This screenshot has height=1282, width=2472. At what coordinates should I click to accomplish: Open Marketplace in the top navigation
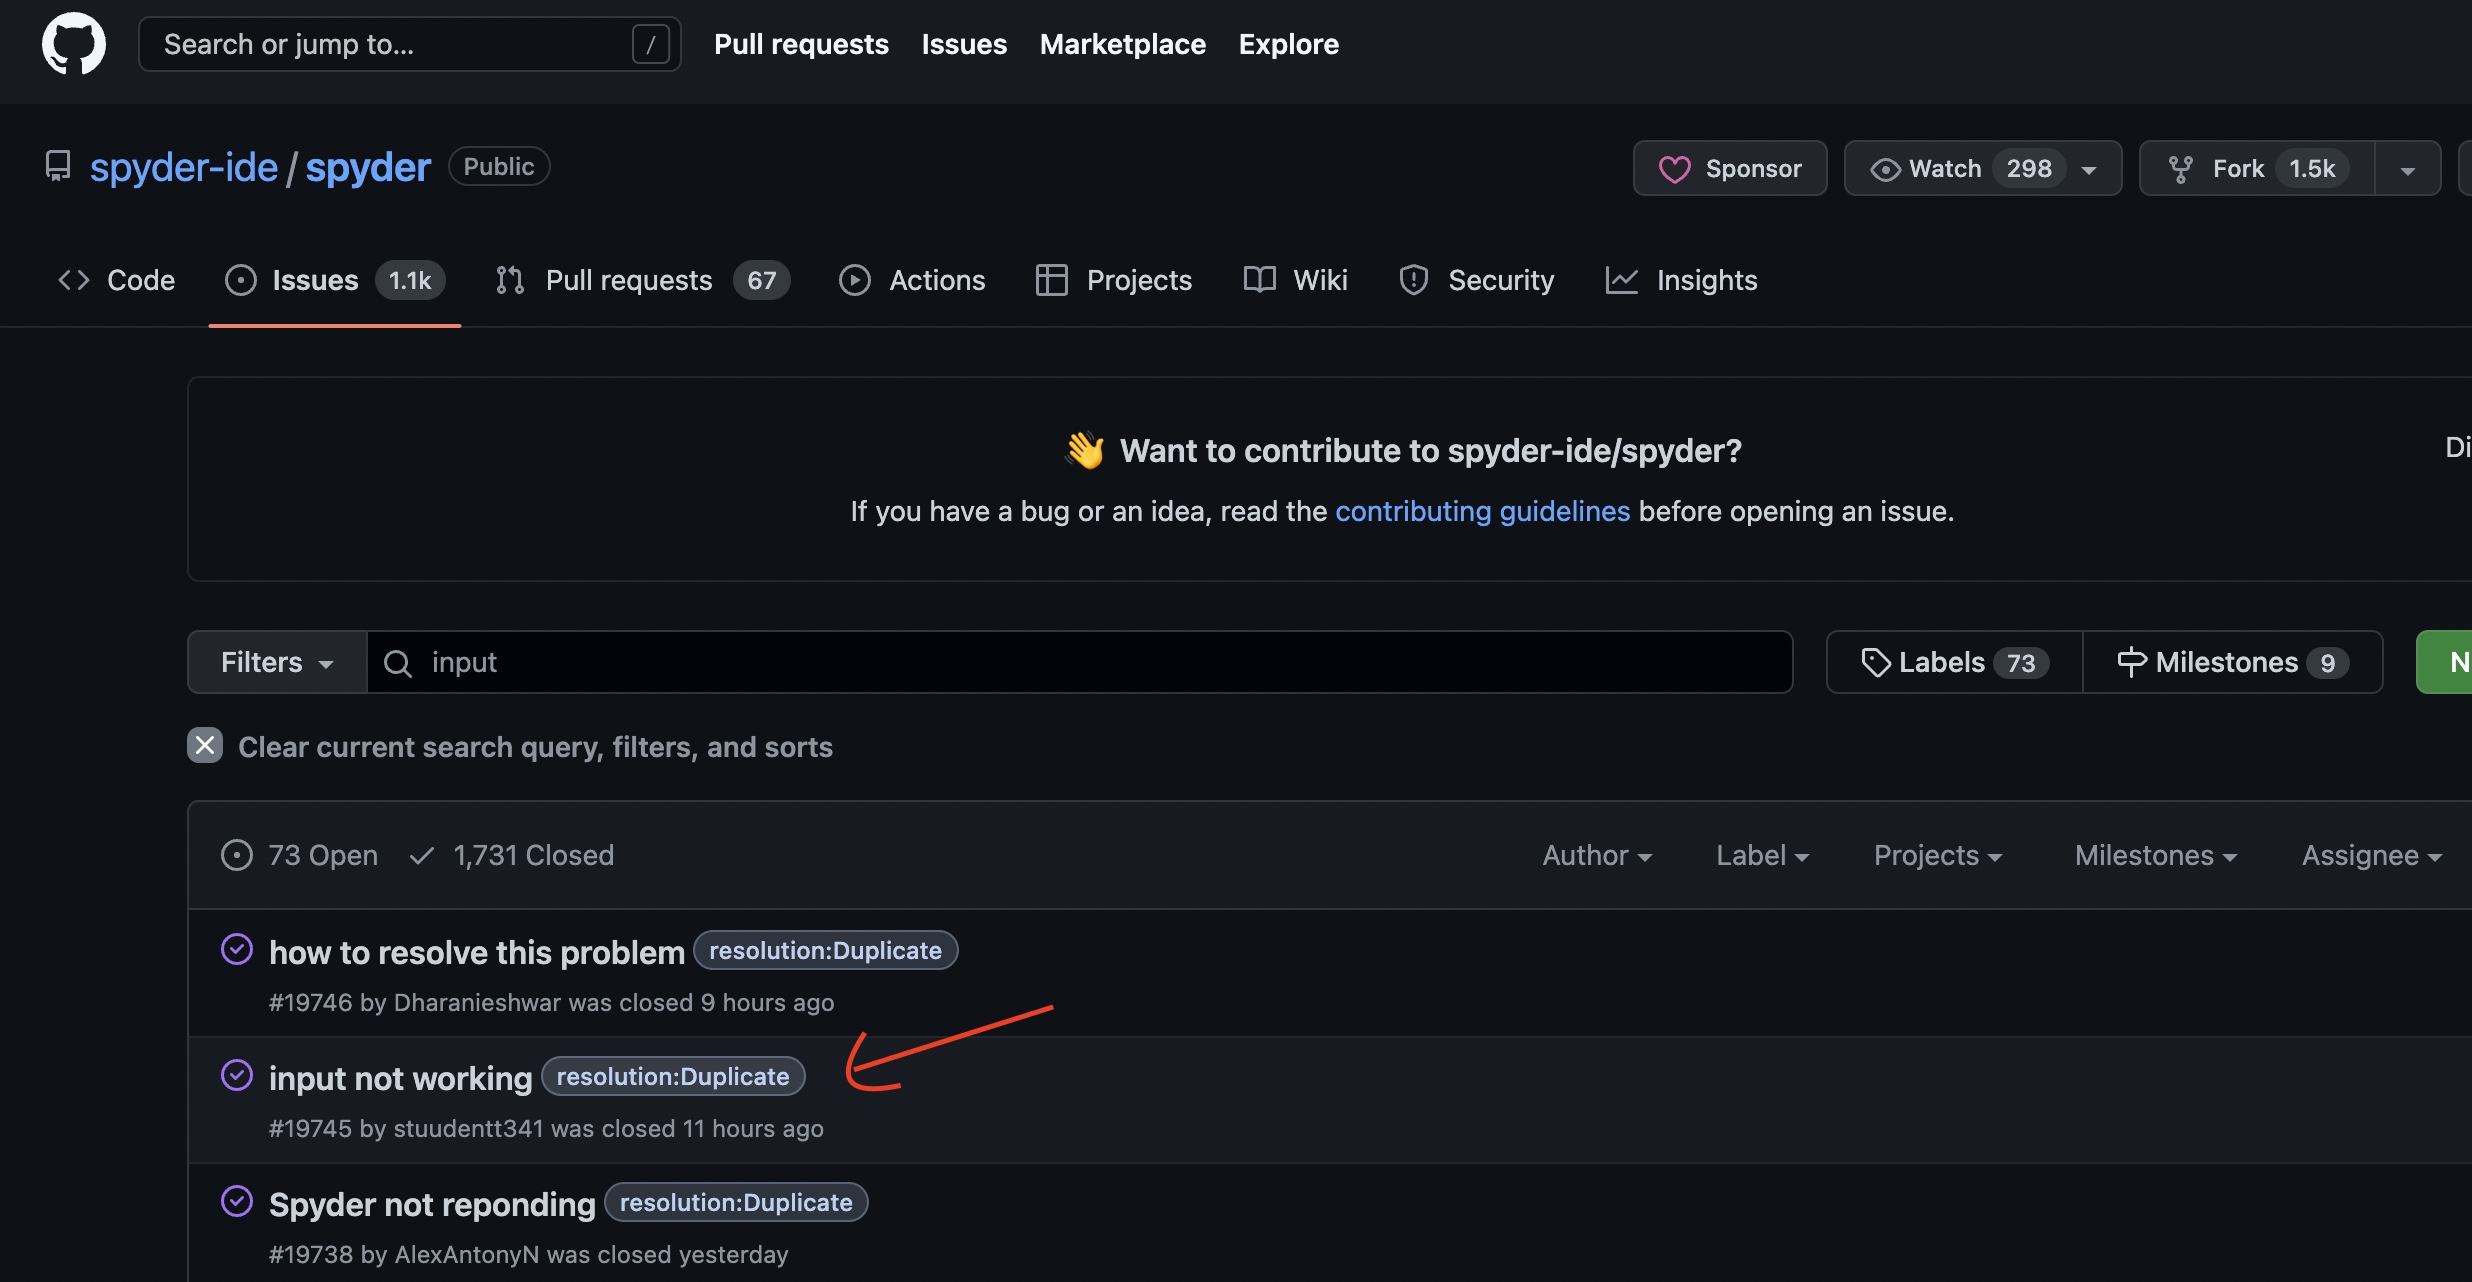point(1123,44)
